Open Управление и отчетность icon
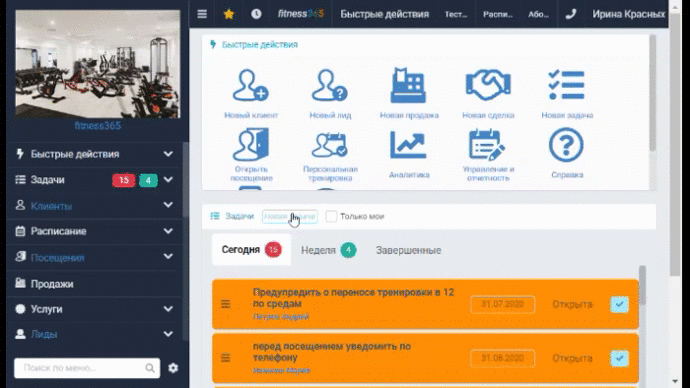This screenshot has height=388, width=690. 488,155
